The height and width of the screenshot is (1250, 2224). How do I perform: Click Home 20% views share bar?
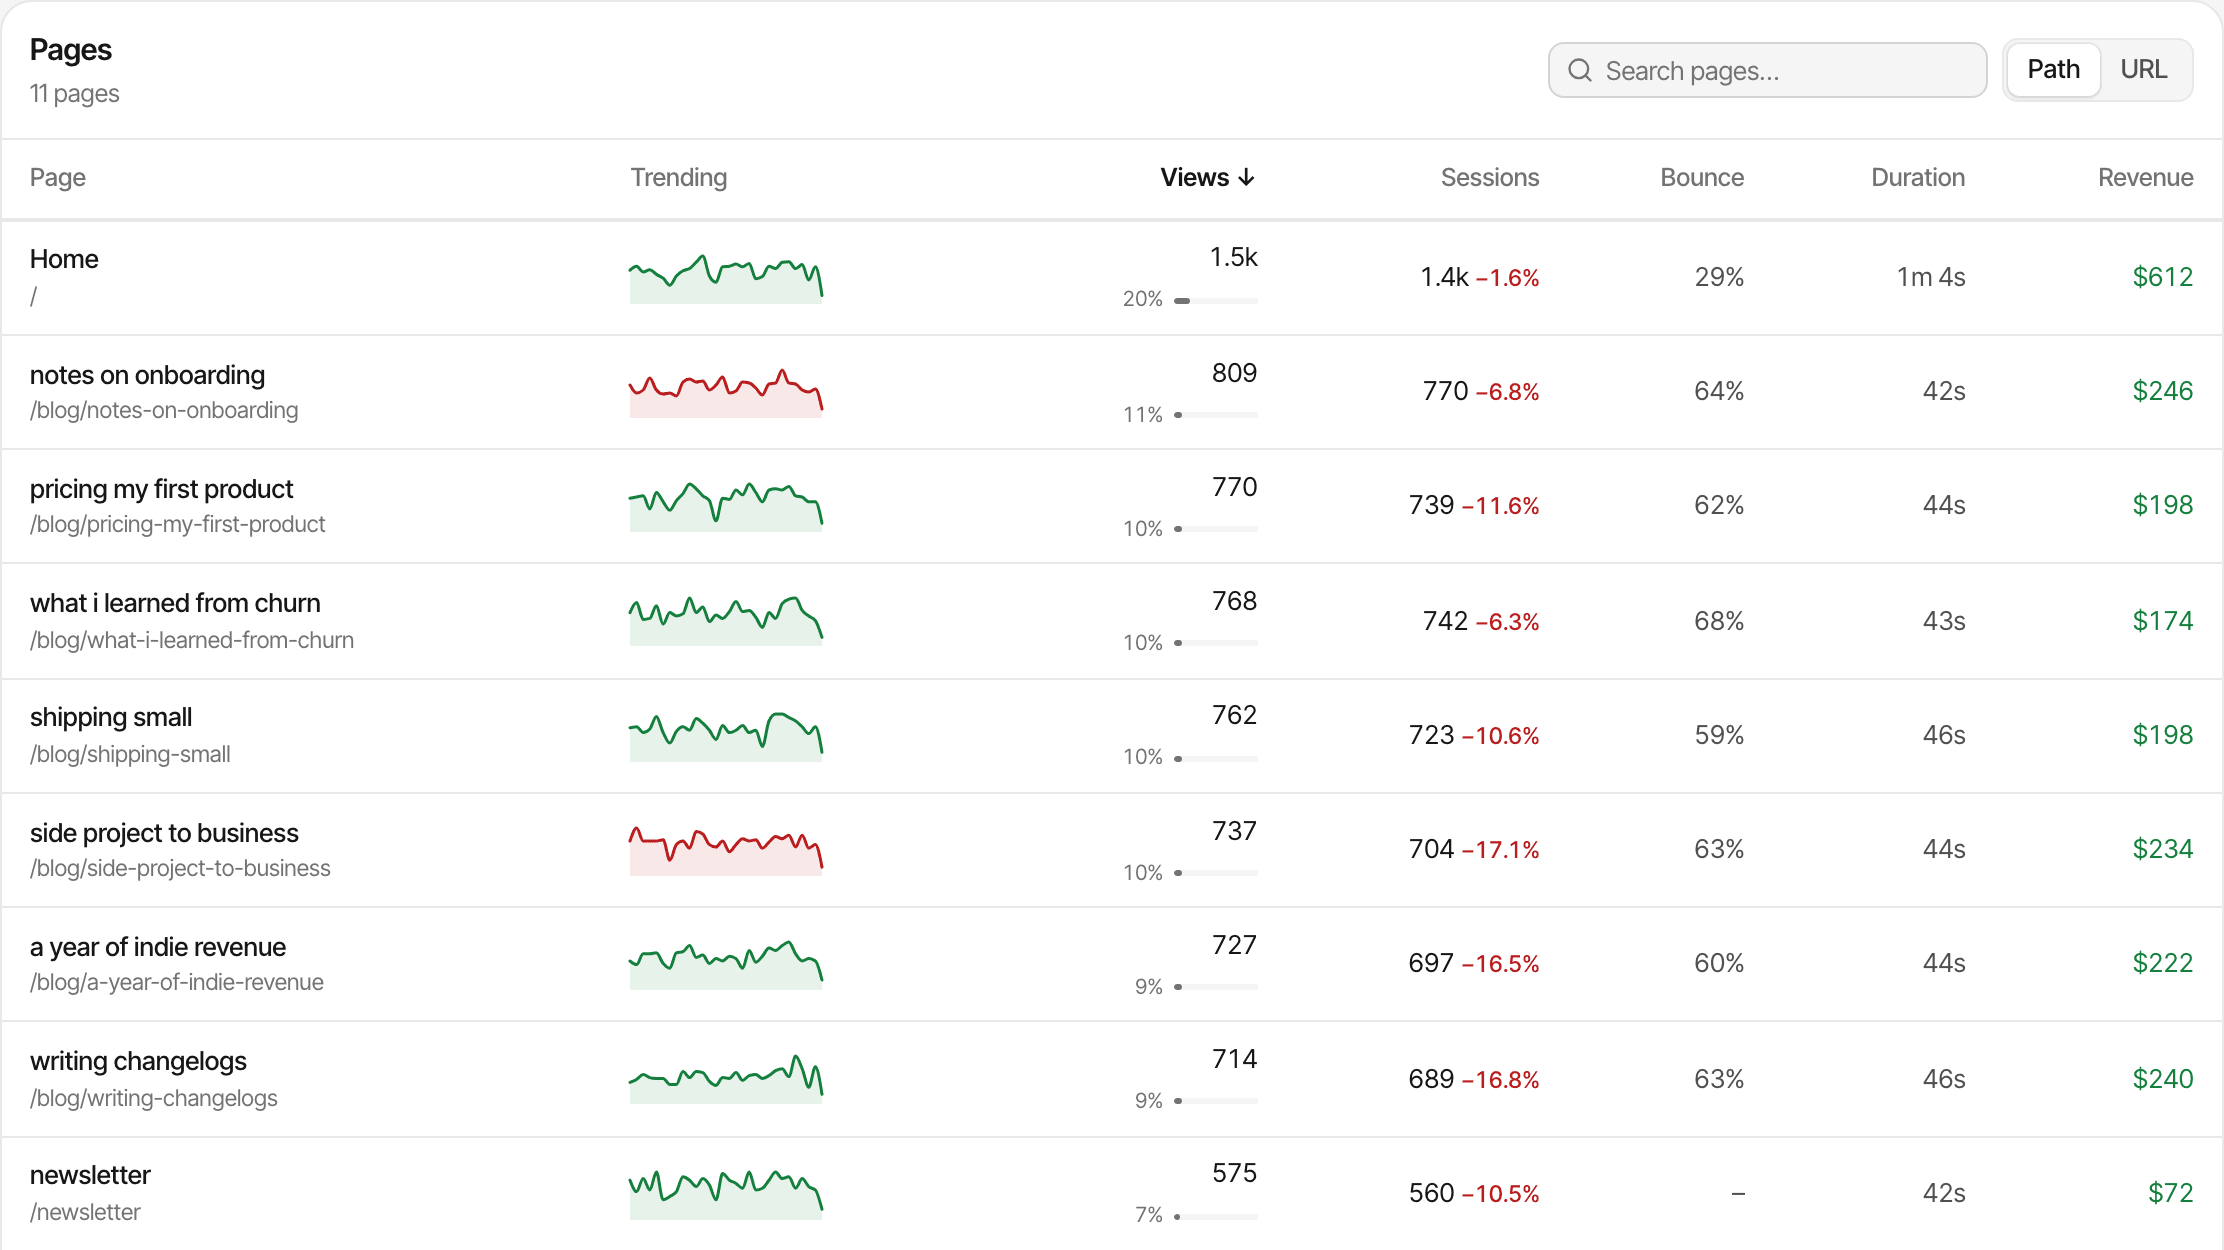[x=1216, y=300]
